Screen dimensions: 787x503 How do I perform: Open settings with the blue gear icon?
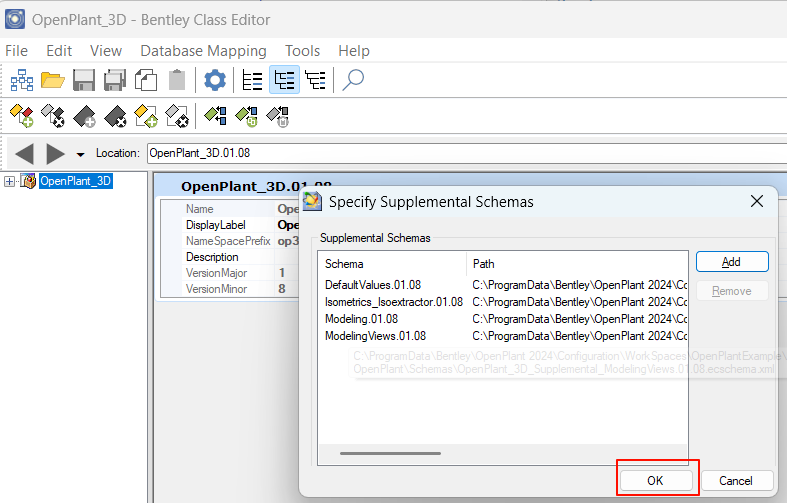click(x=215, y=80)
